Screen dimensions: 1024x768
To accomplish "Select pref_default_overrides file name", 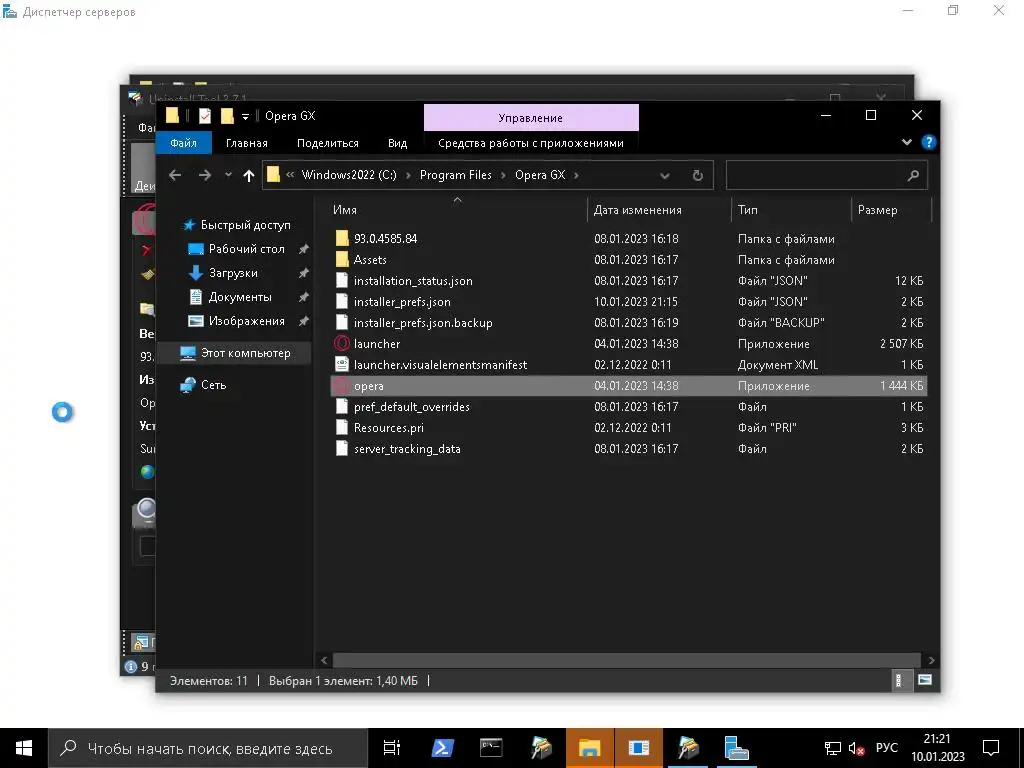I will tap(411, 407).
